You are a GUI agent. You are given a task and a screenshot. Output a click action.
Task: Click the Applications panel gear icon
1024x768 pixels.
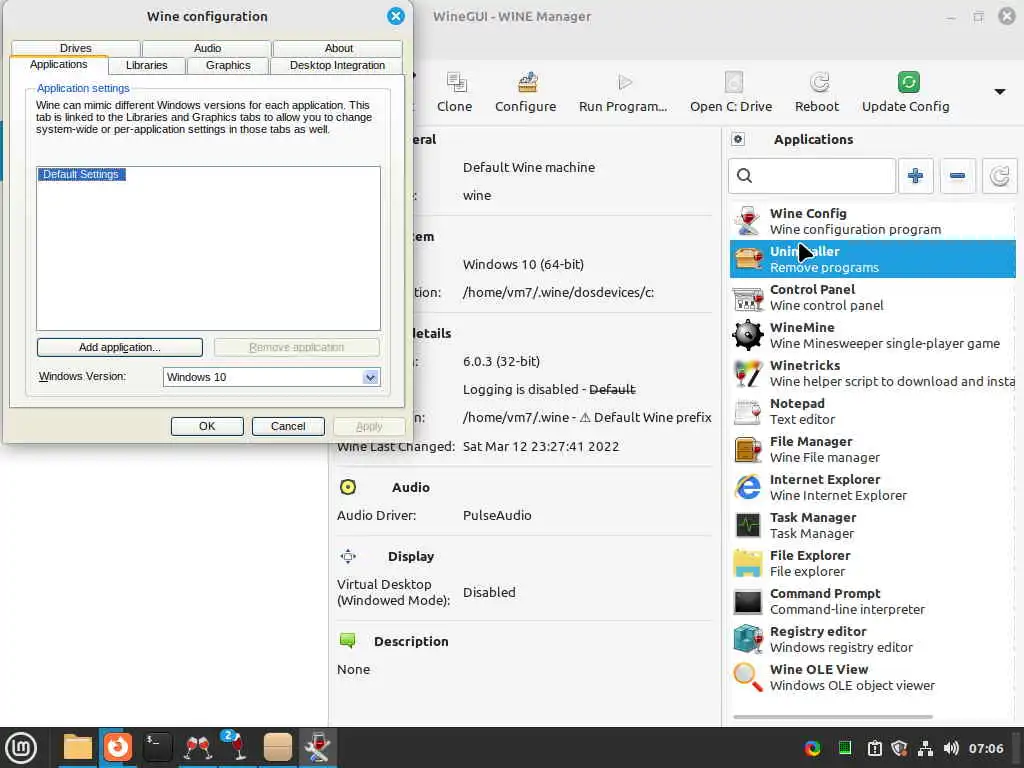pyautogui.click(x=737, y=139)
